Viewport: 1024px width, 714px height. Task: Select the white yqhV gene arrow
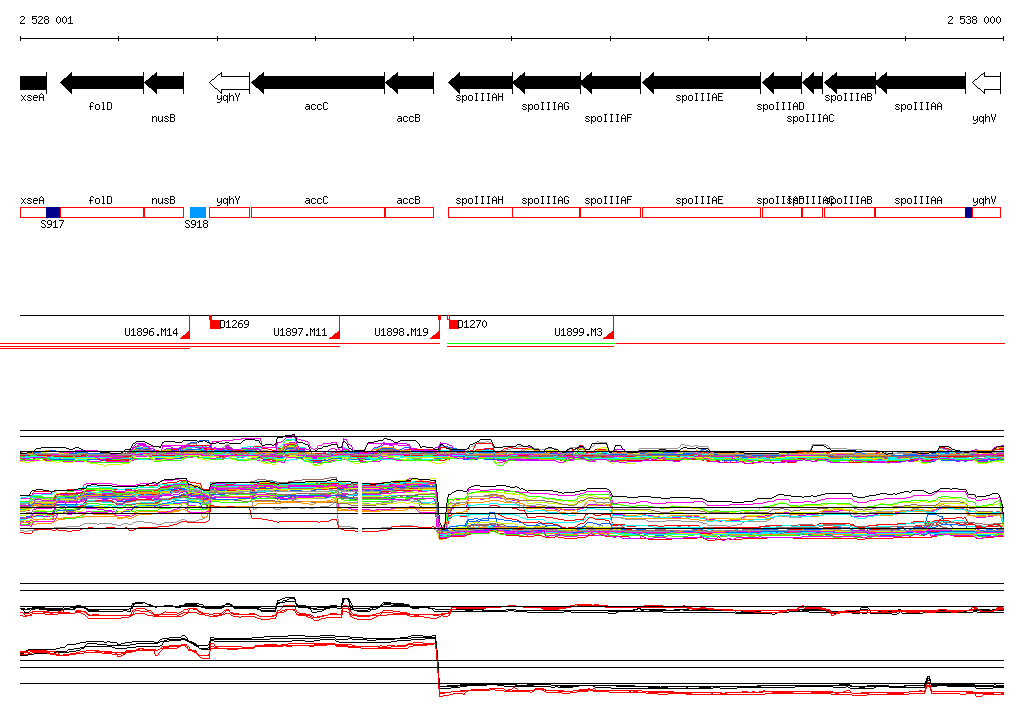986,83
